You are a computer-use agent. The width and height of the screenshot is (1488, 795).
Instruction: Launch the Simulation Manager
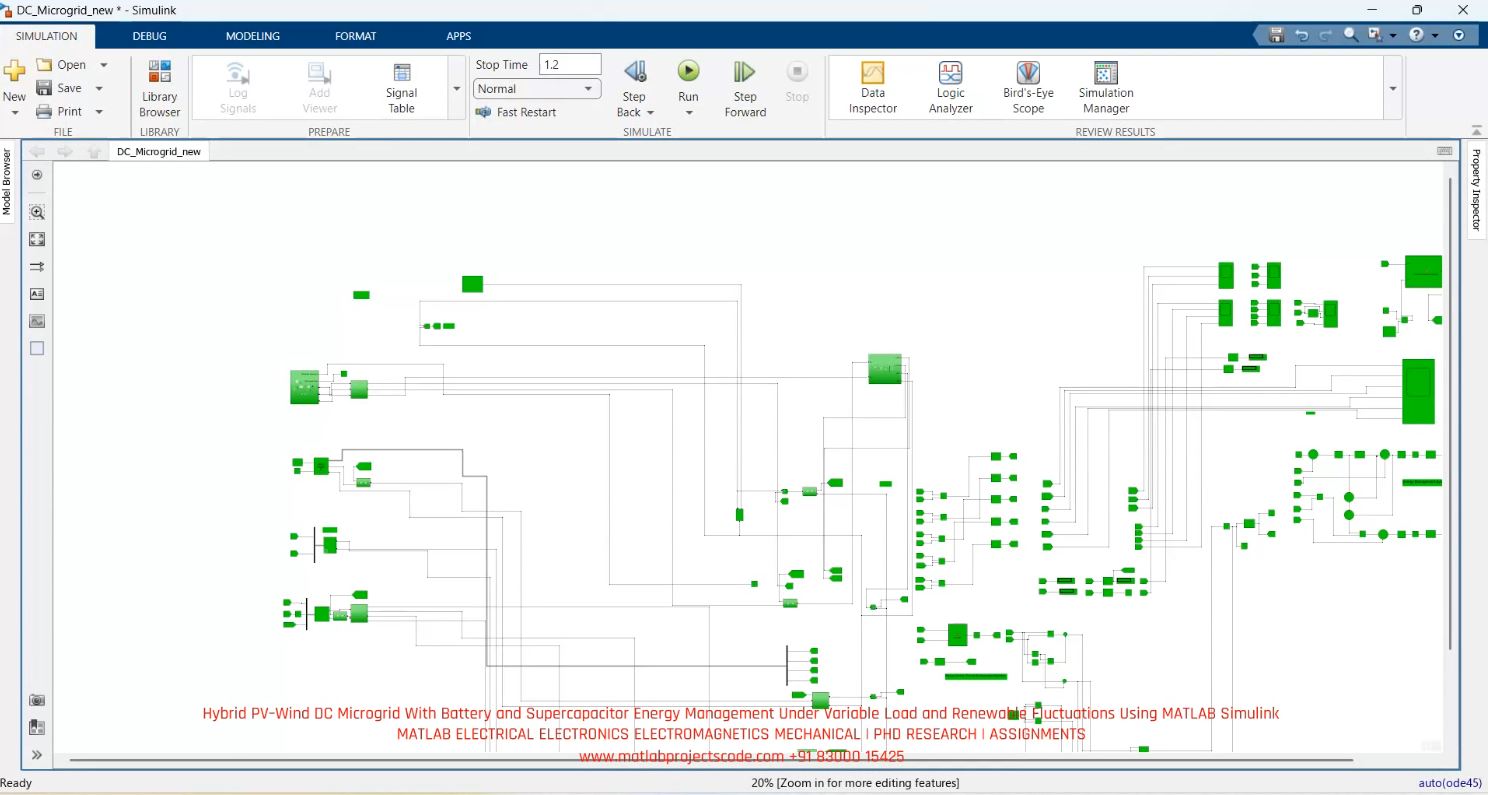point(1104,87)
